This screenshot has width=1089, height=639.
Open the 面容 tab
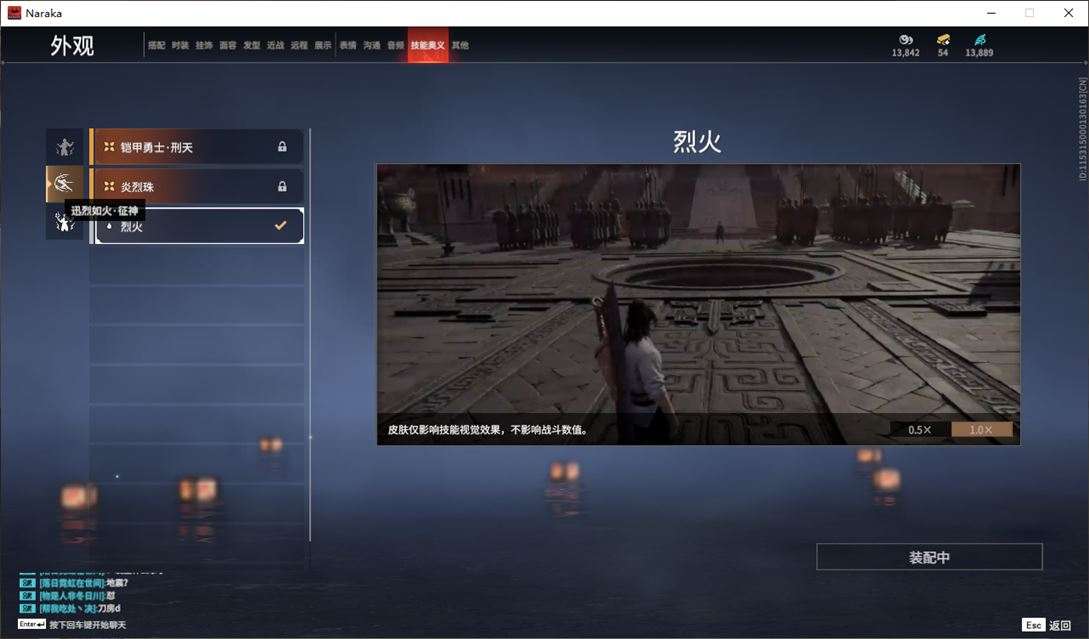pos(228,45)
